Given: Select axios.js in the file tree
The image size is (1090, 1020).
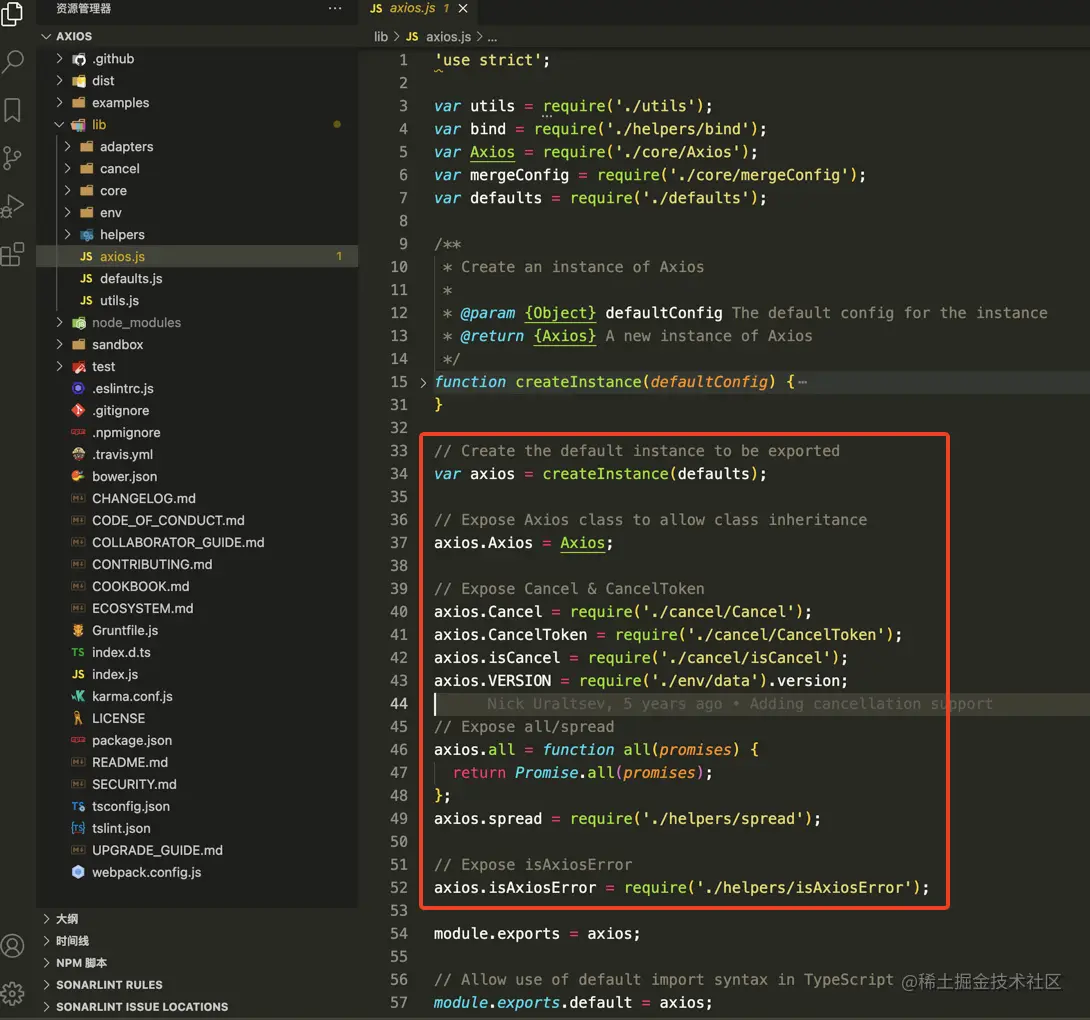Looking at the screenshot, I should [x=197, y=257].
